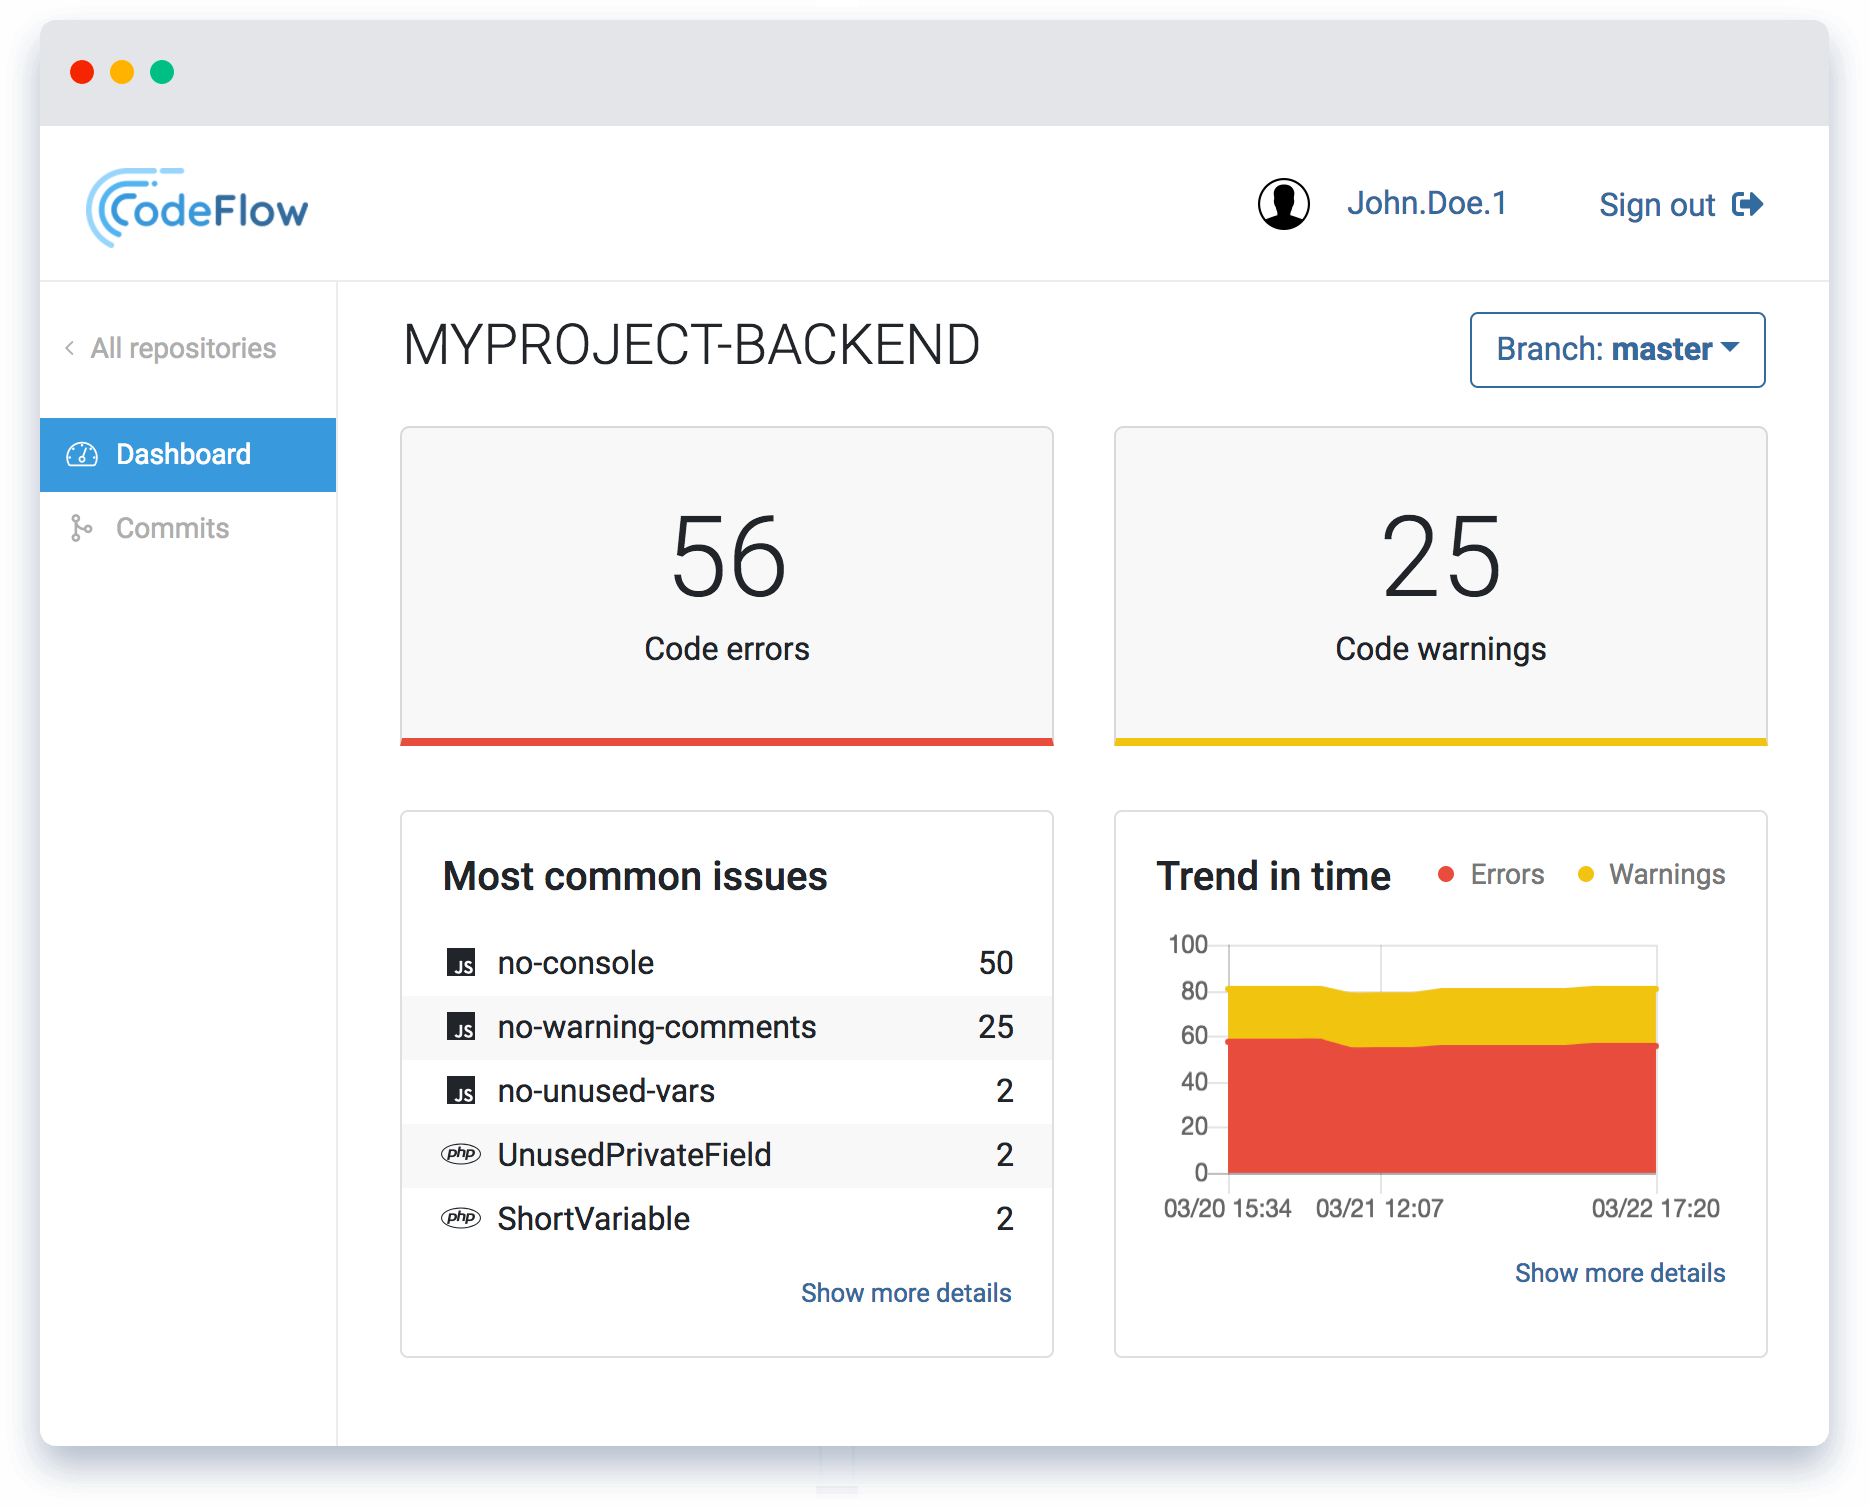Click the JS icon next to no-console

click(462, 963)
